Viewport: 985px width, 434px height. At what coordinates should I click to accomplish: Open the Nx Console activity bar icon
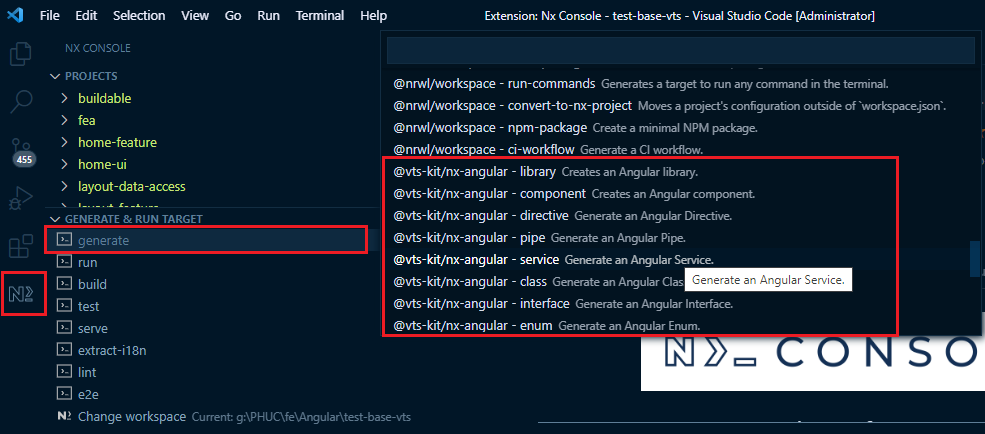22,293
